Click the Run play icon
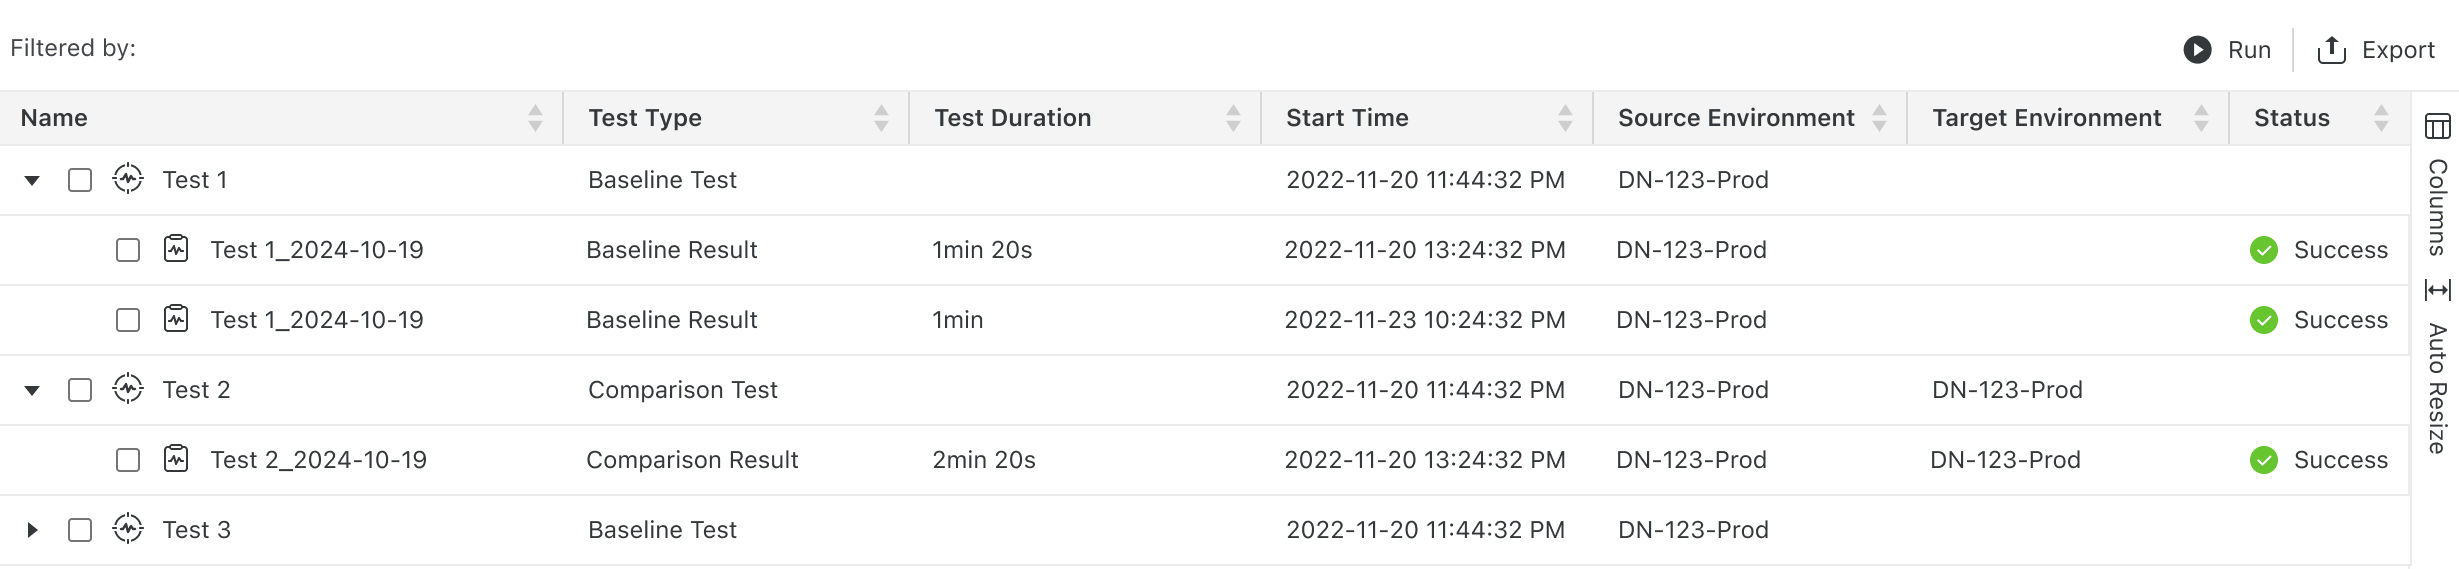The image size is (2459, 569). tap(2197, 50)
